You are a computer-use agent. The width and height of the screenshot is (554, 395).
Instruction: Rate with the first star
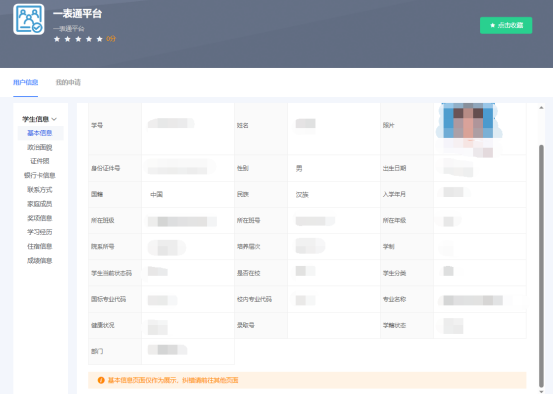point(57,39)
